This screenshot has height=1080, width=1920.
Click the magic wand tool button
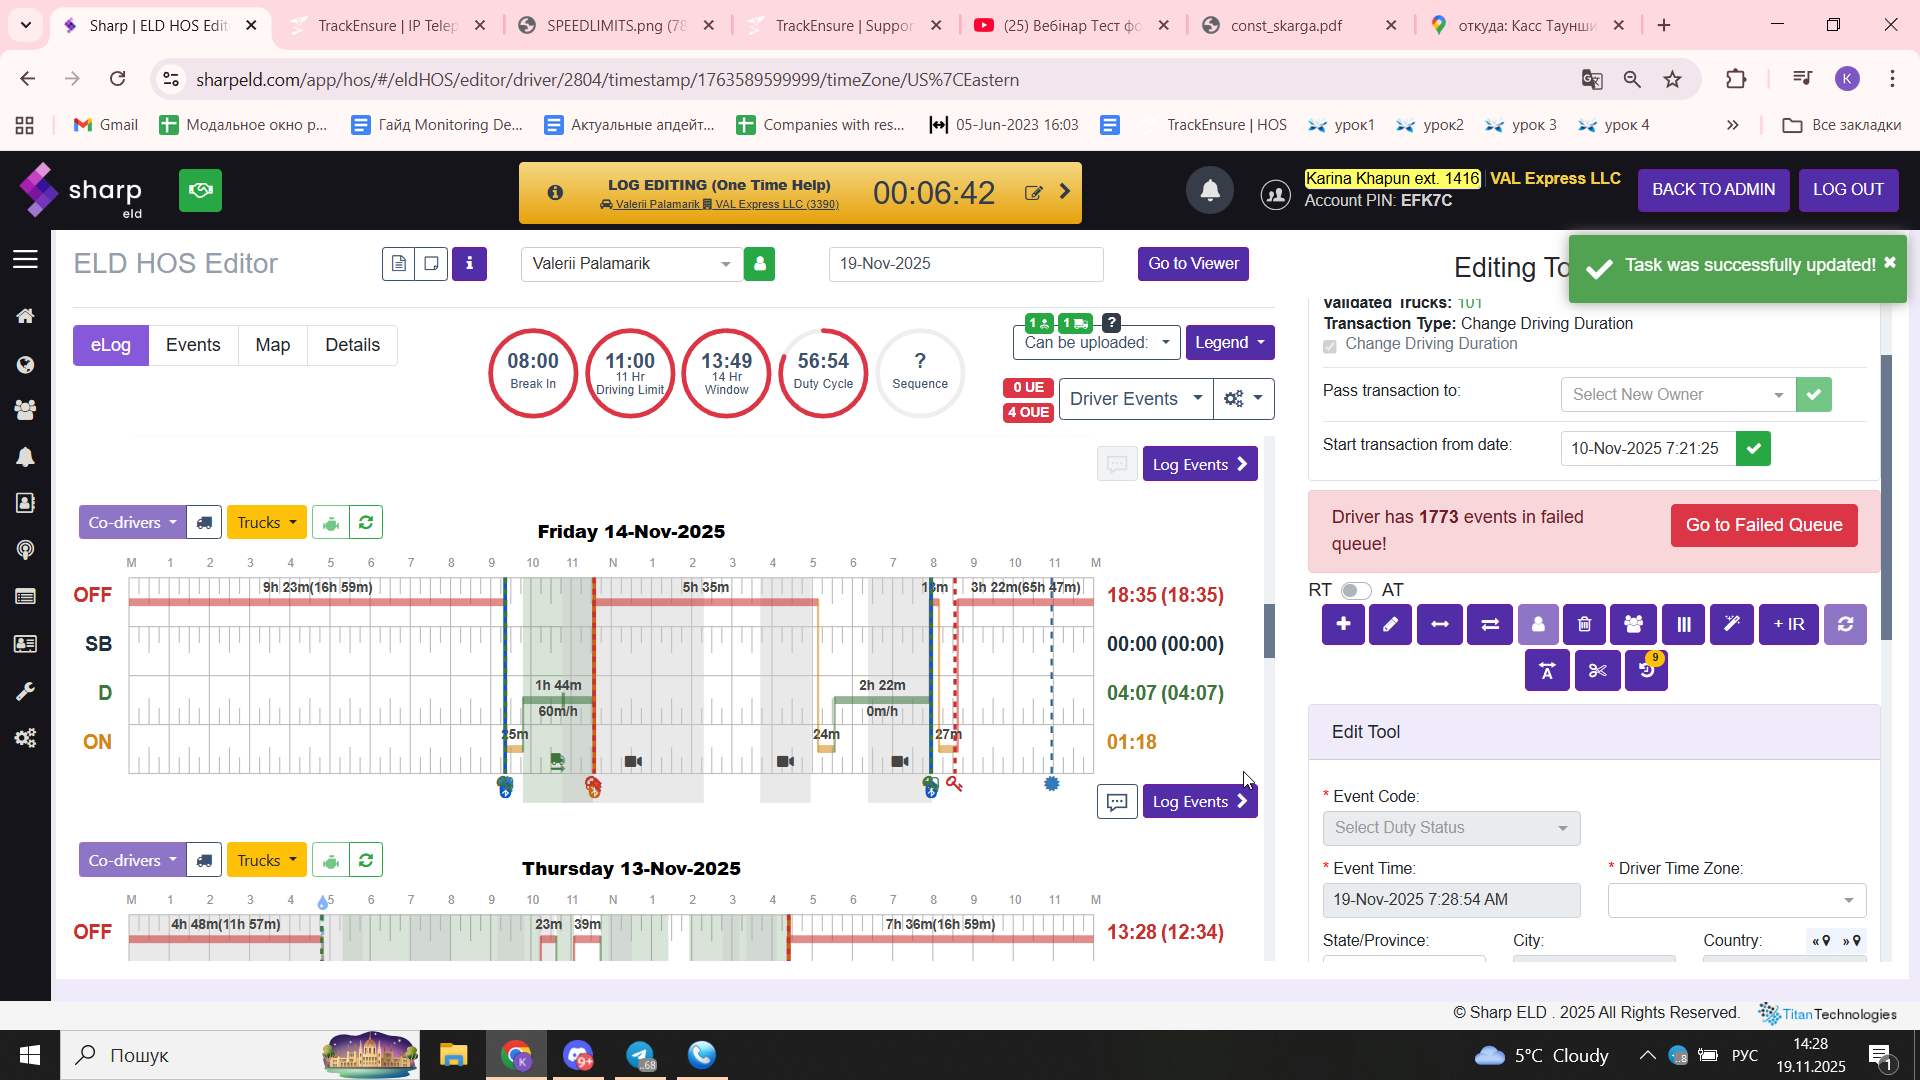pos(1731,625)
